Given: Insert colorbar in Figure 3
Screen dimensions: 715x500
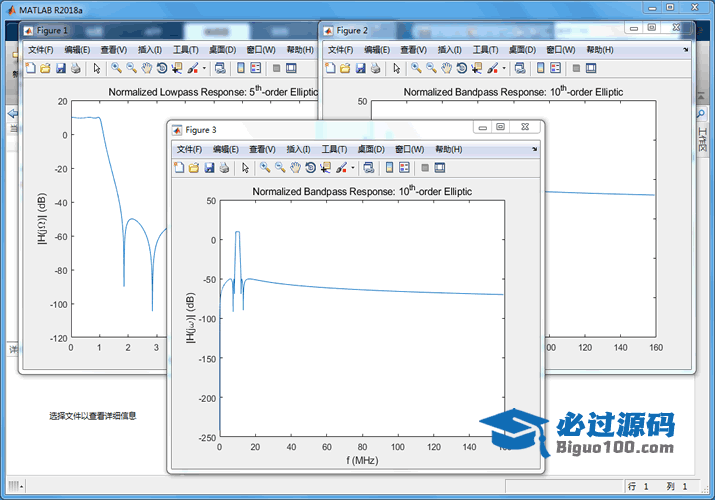Looking at the screenshot, I should click(x=389, y=168).
